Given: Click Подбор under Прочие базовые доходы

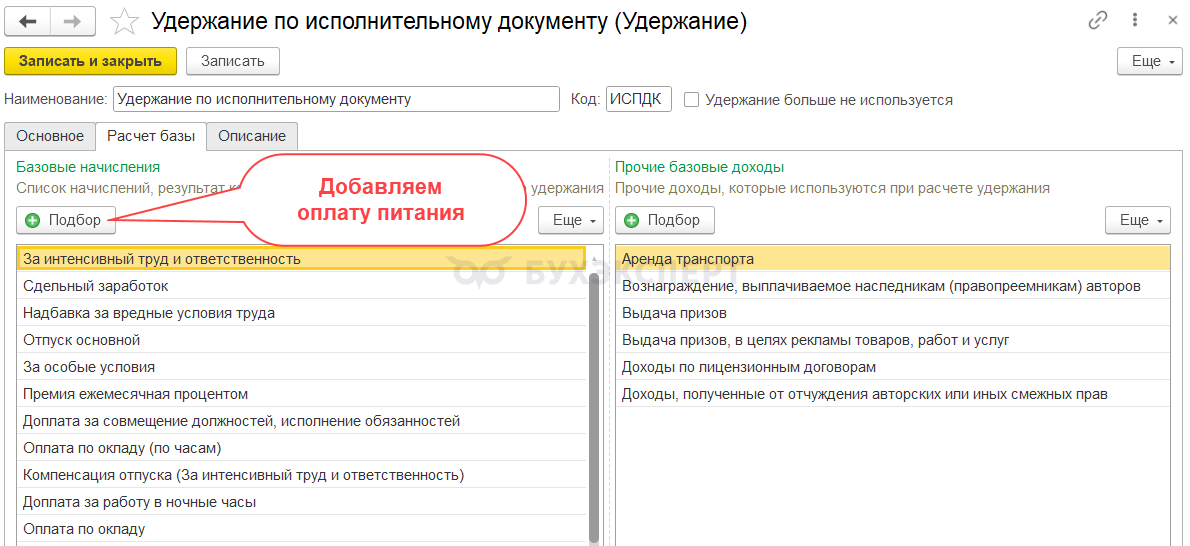Looking at the screenshot, I should point(664,220).
